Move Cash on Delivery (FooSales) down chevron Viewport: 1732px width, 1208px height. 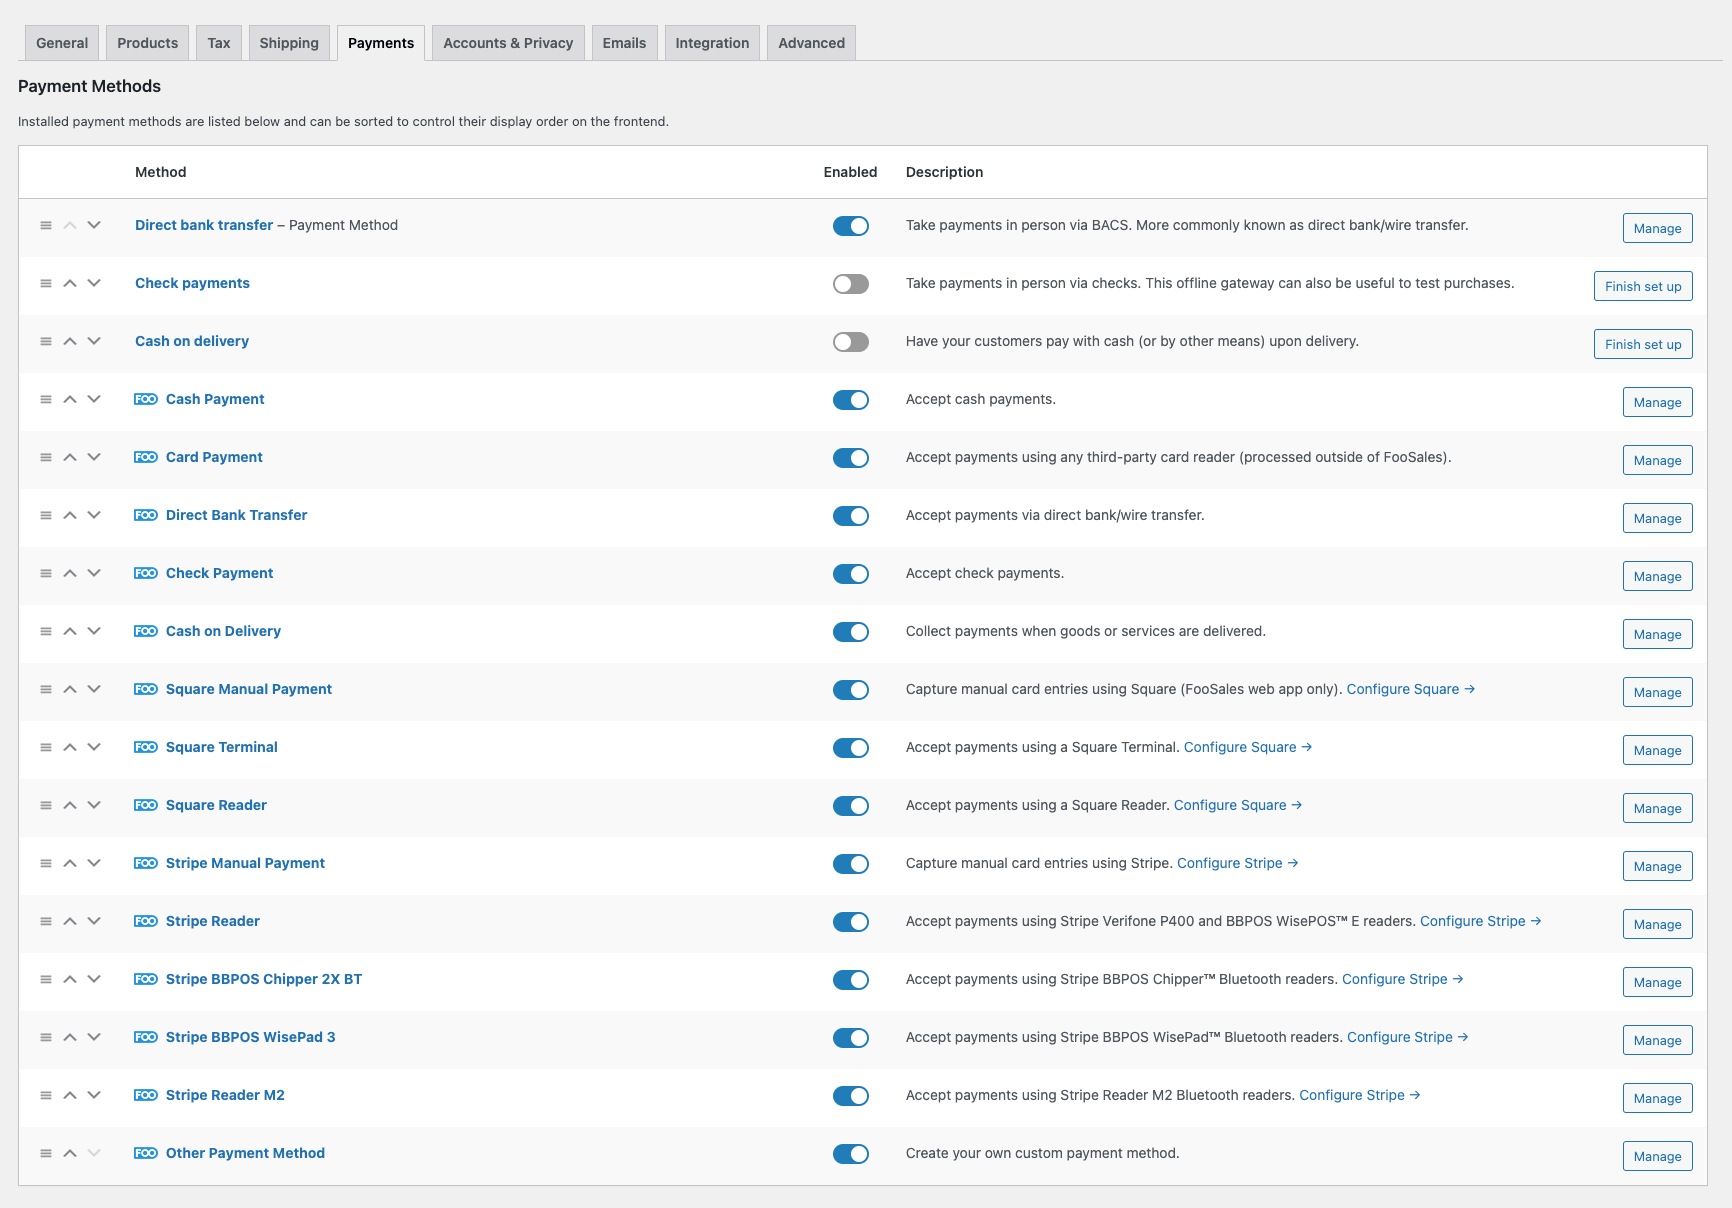tap(94, 631)
